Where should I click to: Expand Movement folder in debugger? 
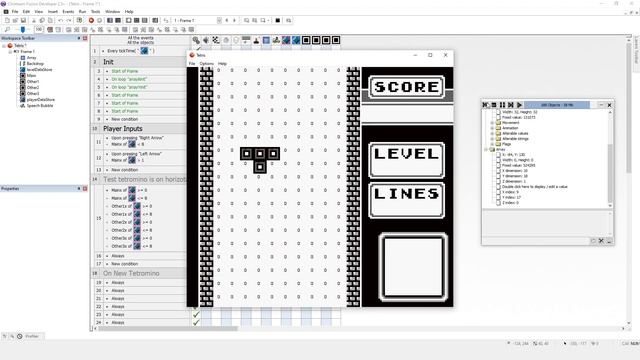coord(492,122)
